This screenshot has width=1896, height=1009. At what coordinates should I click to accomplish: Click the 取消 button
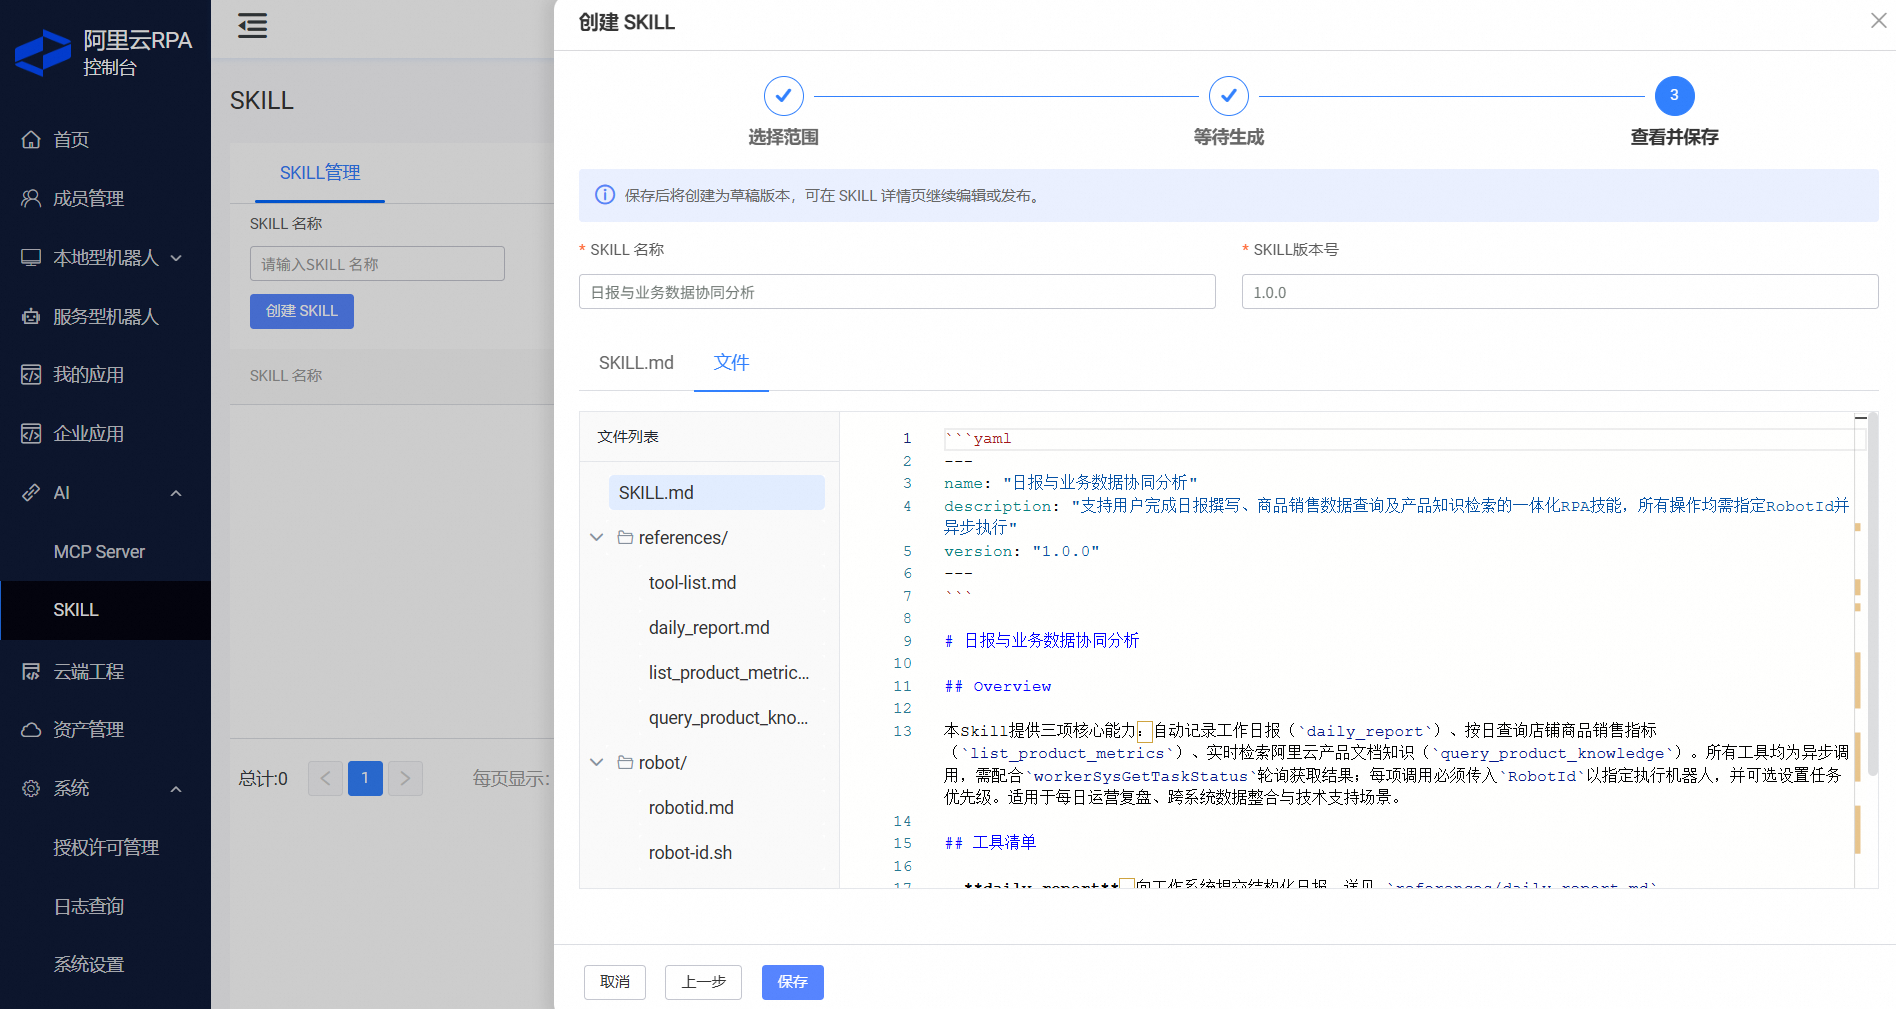(x=615, y=982)
